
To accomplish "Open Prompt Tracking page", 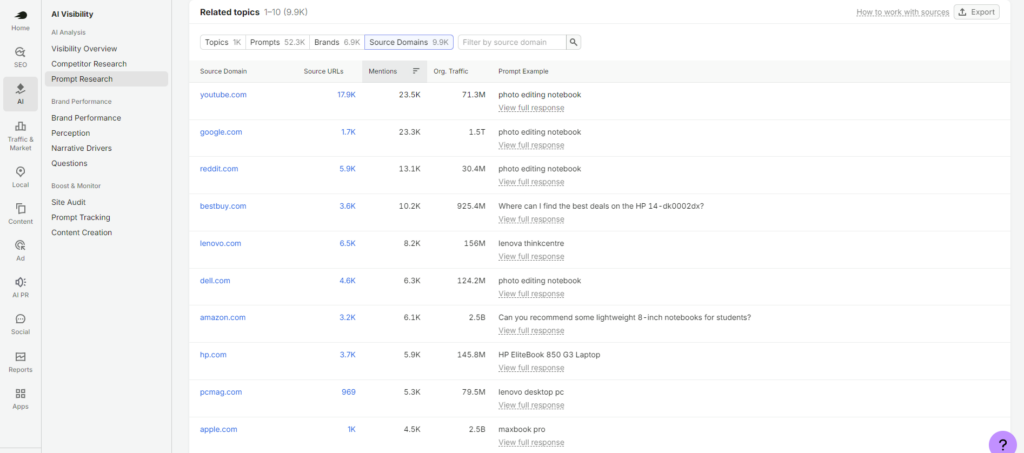I will pos(81,217).
